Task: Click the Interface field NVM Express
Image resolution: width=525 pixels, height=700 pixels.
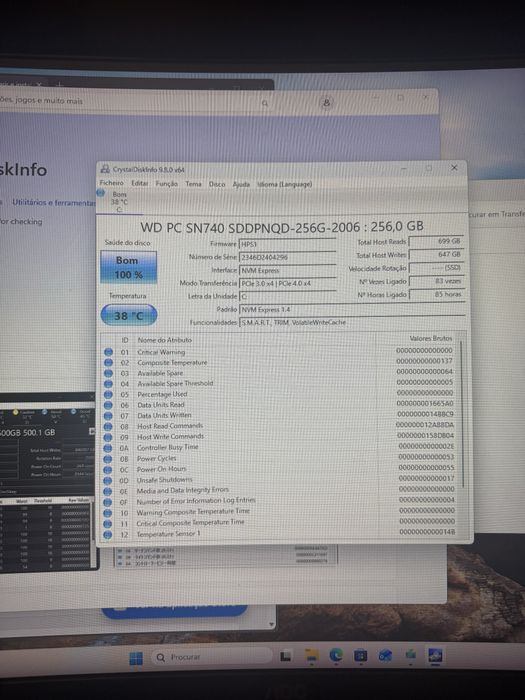Action: 287,270
